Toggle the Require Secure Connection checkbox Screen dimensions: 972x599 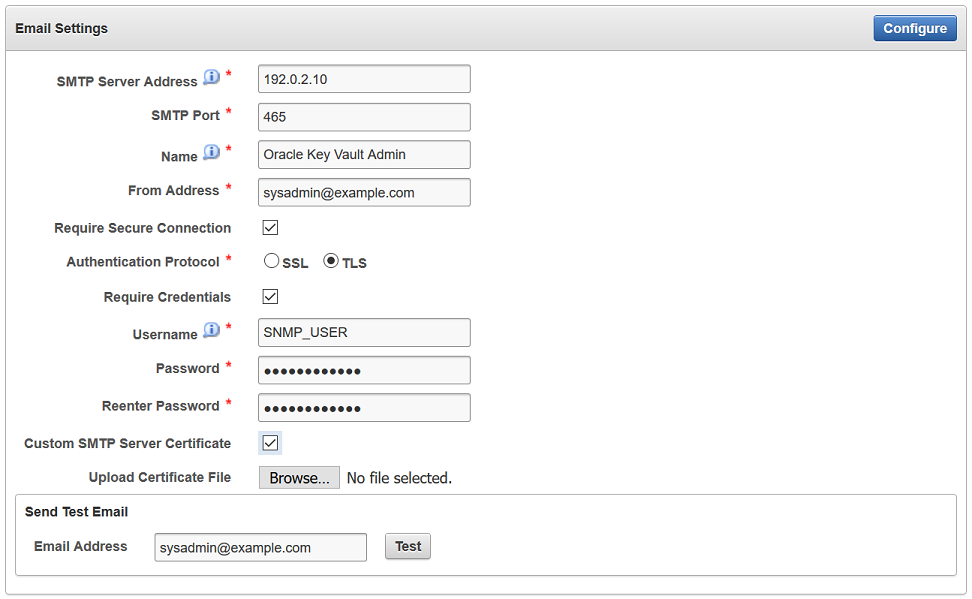click(269, 227)
